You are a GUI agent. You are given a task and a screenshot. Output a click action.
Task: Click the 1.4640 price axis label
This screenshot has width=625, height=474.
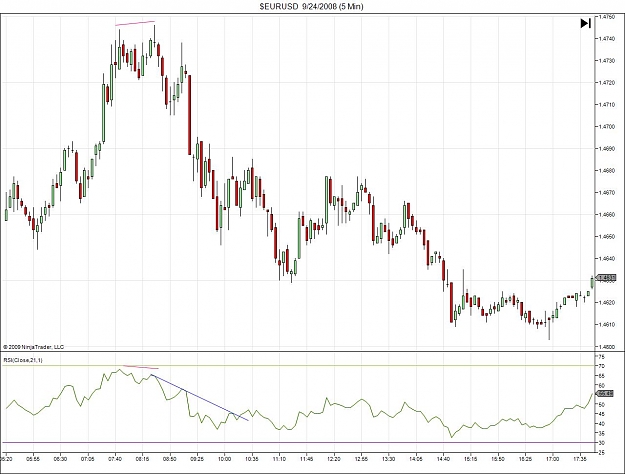(607, 258)
